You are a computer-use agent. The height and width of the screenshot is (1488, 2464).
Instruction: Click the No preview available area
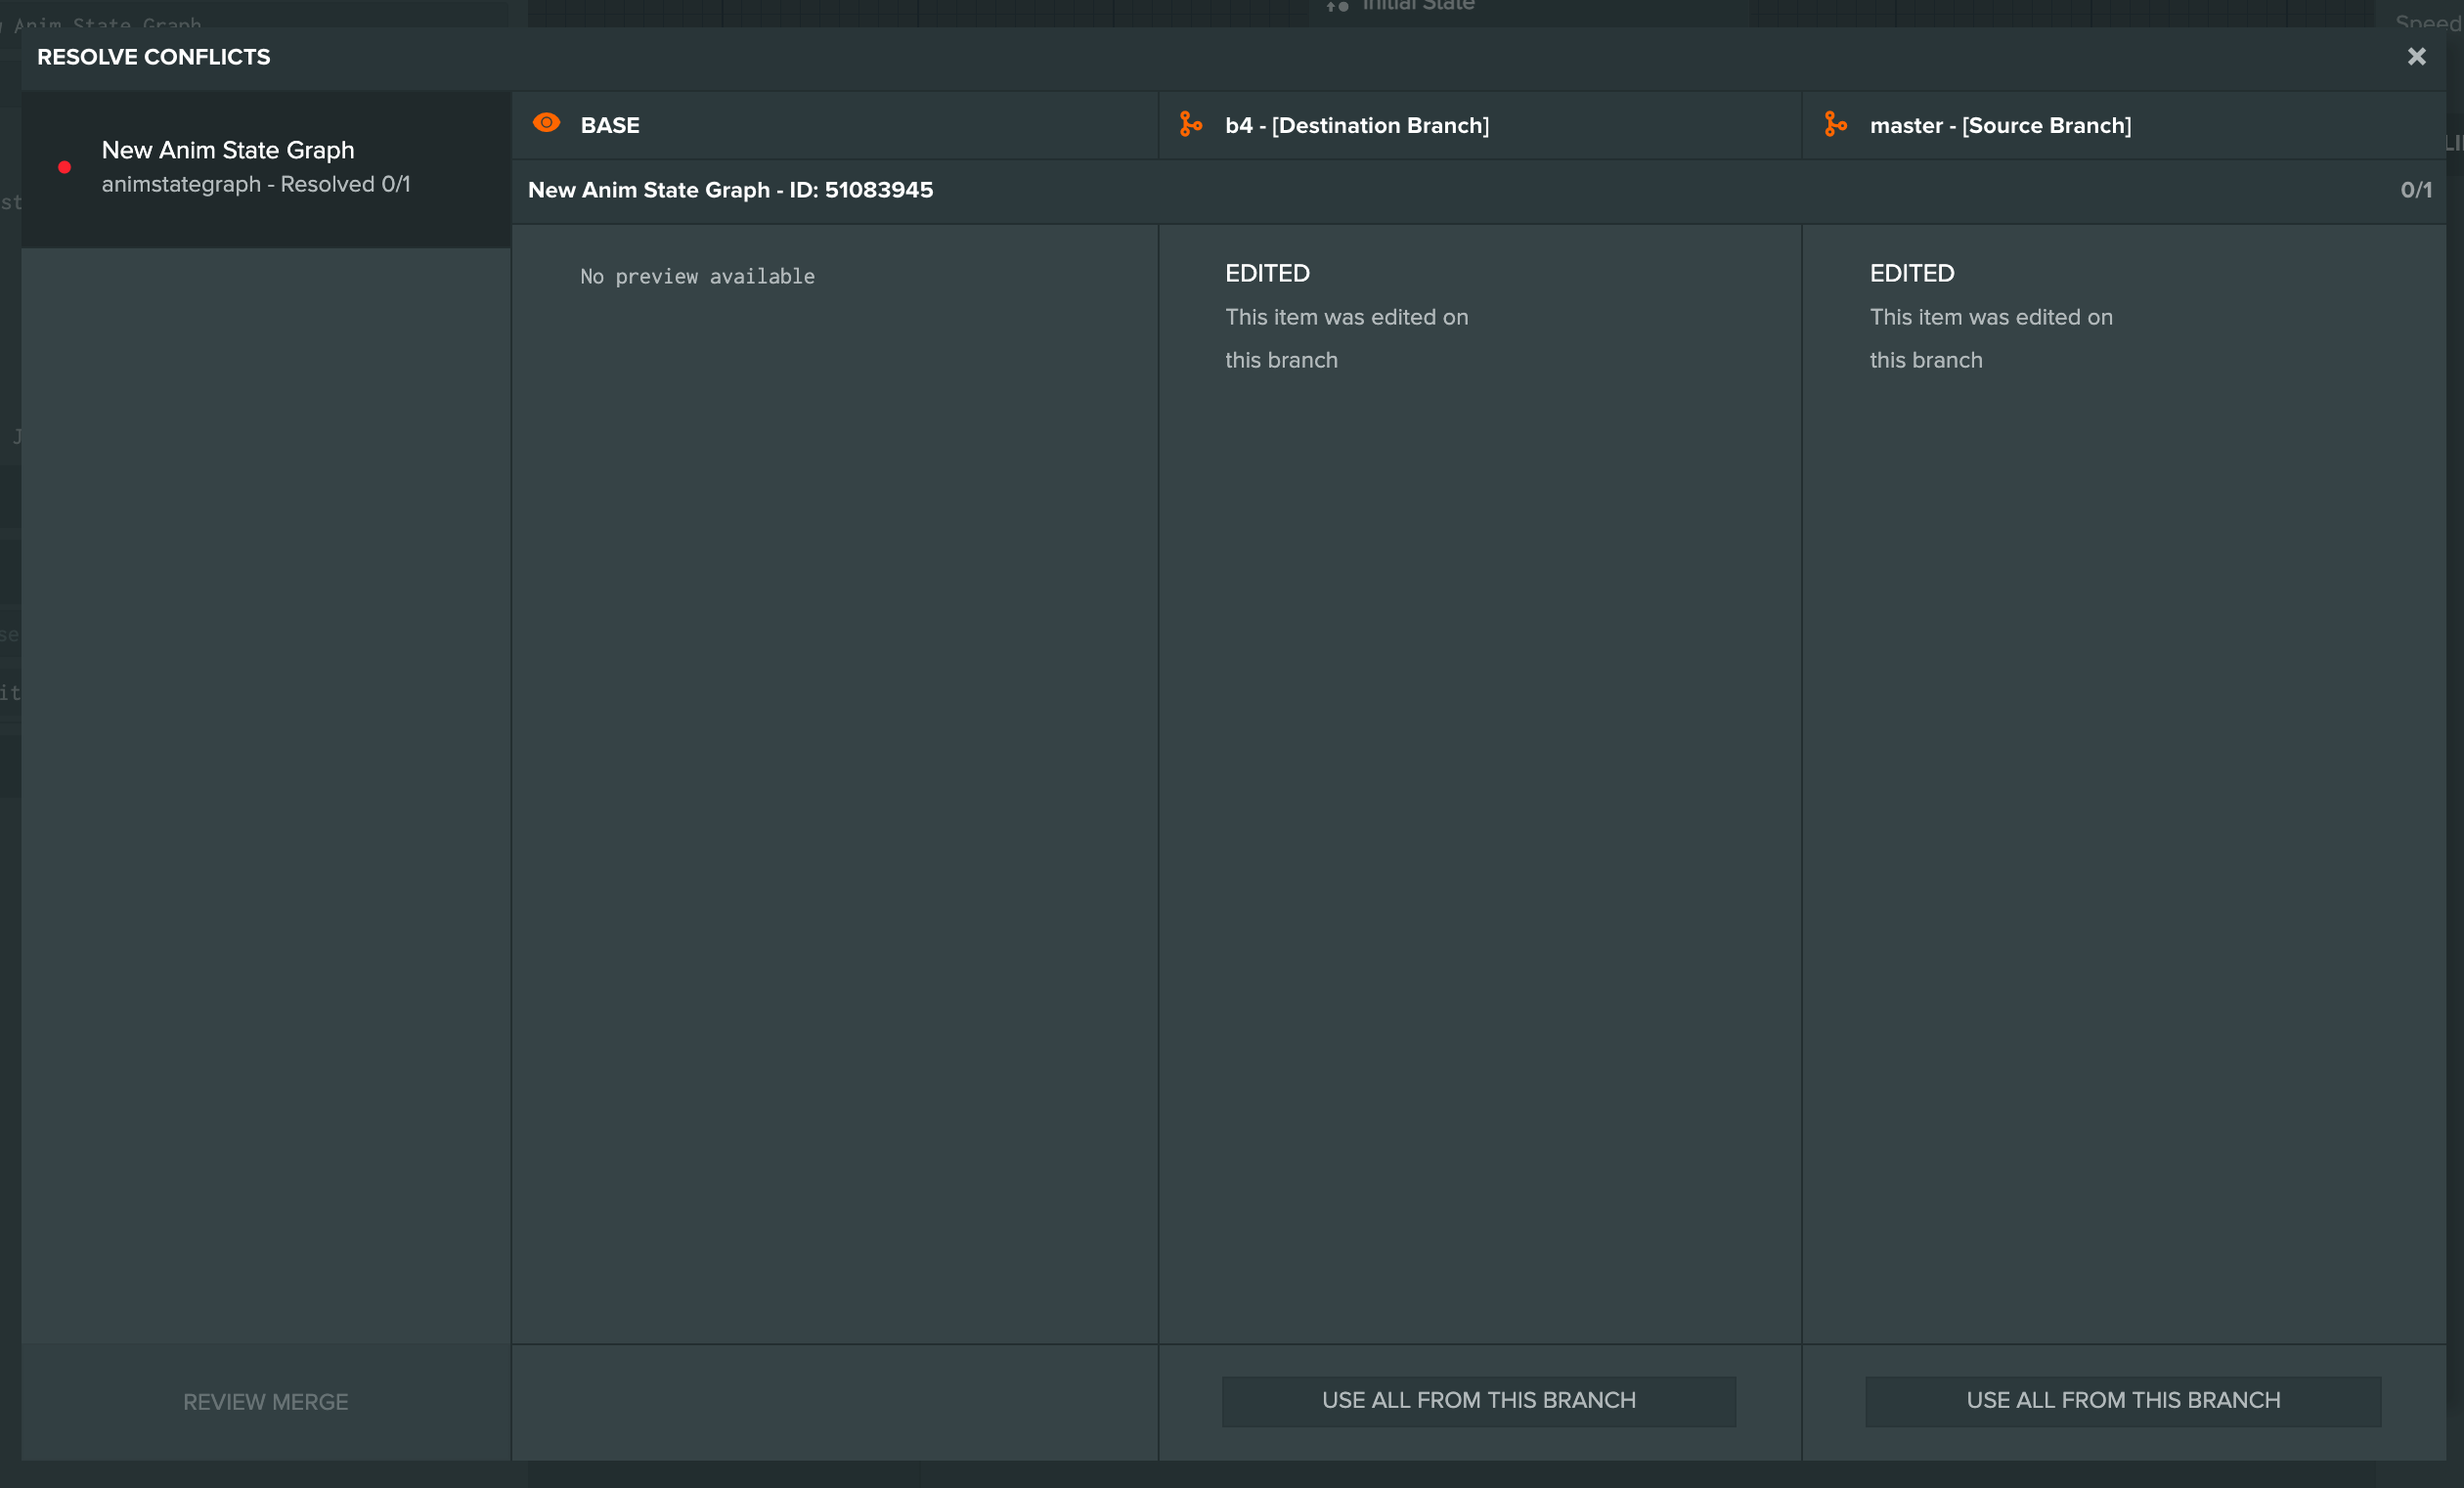[x=697, y=276]
